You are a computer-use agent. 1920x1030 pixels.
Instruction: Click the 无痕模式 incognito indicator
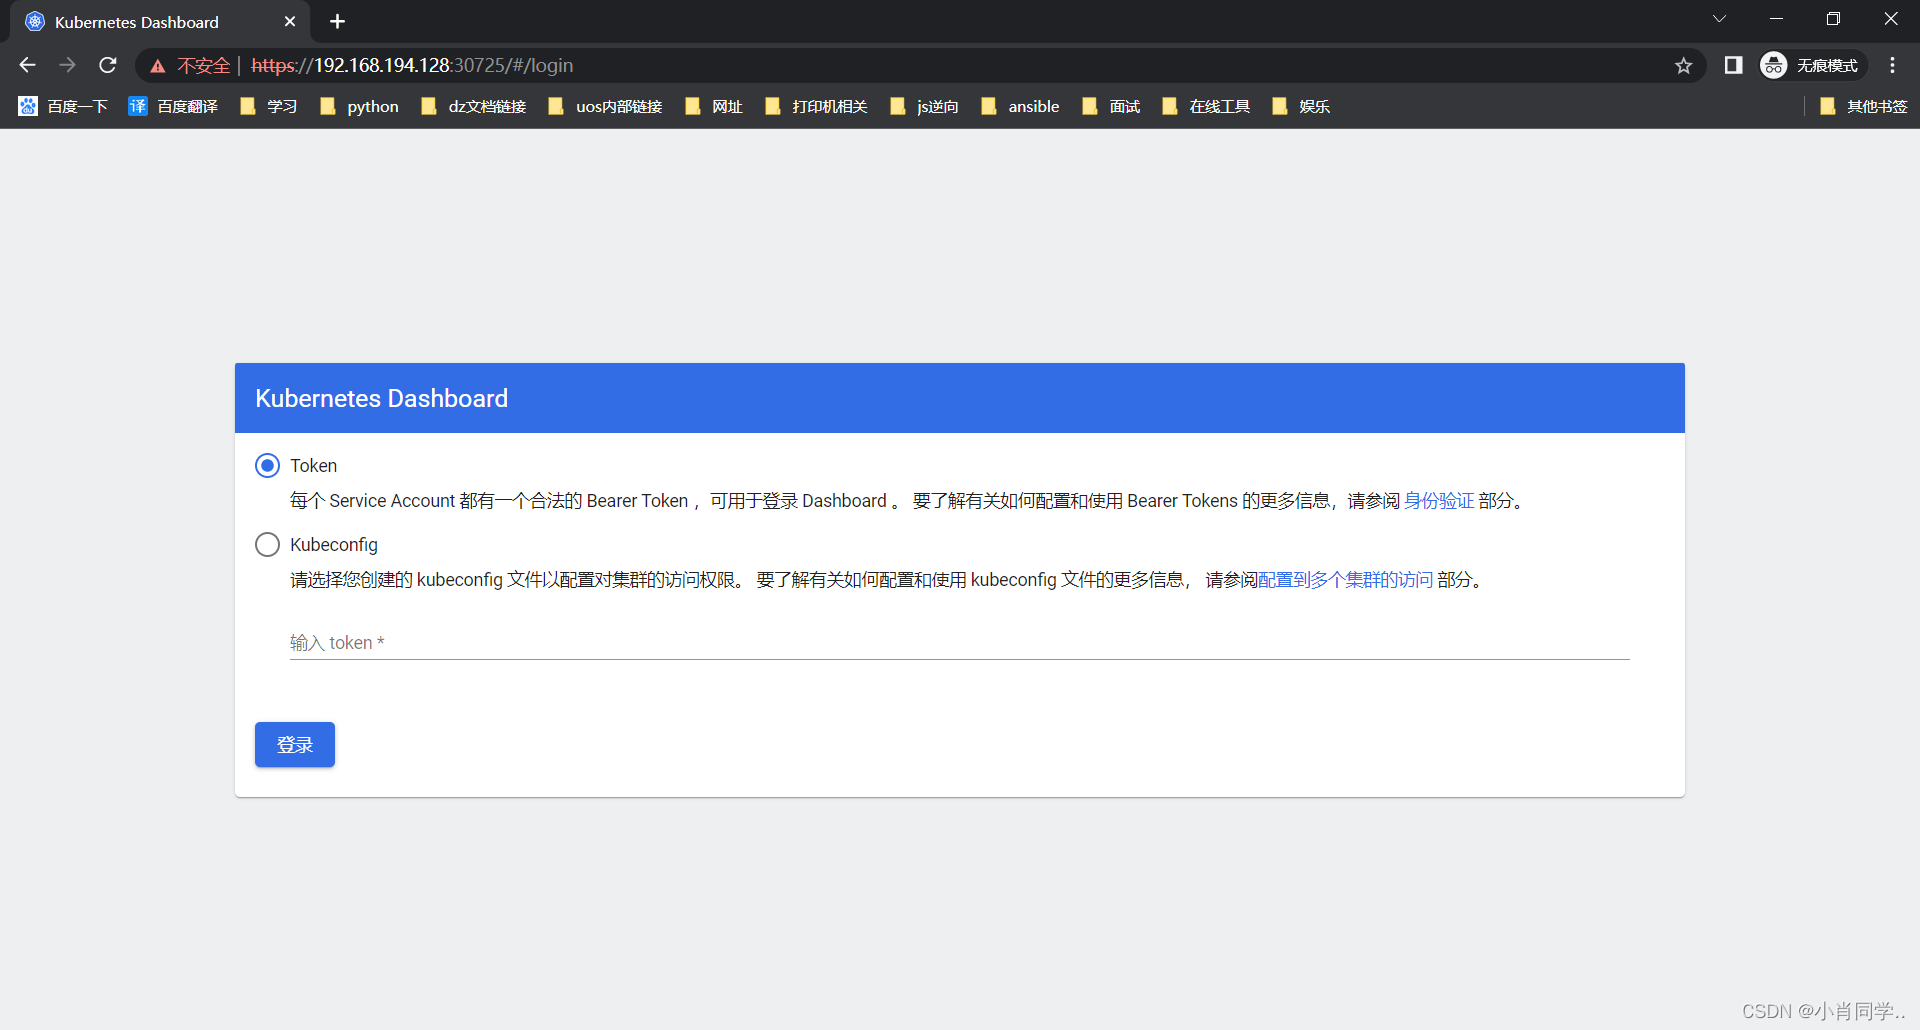1813,65
